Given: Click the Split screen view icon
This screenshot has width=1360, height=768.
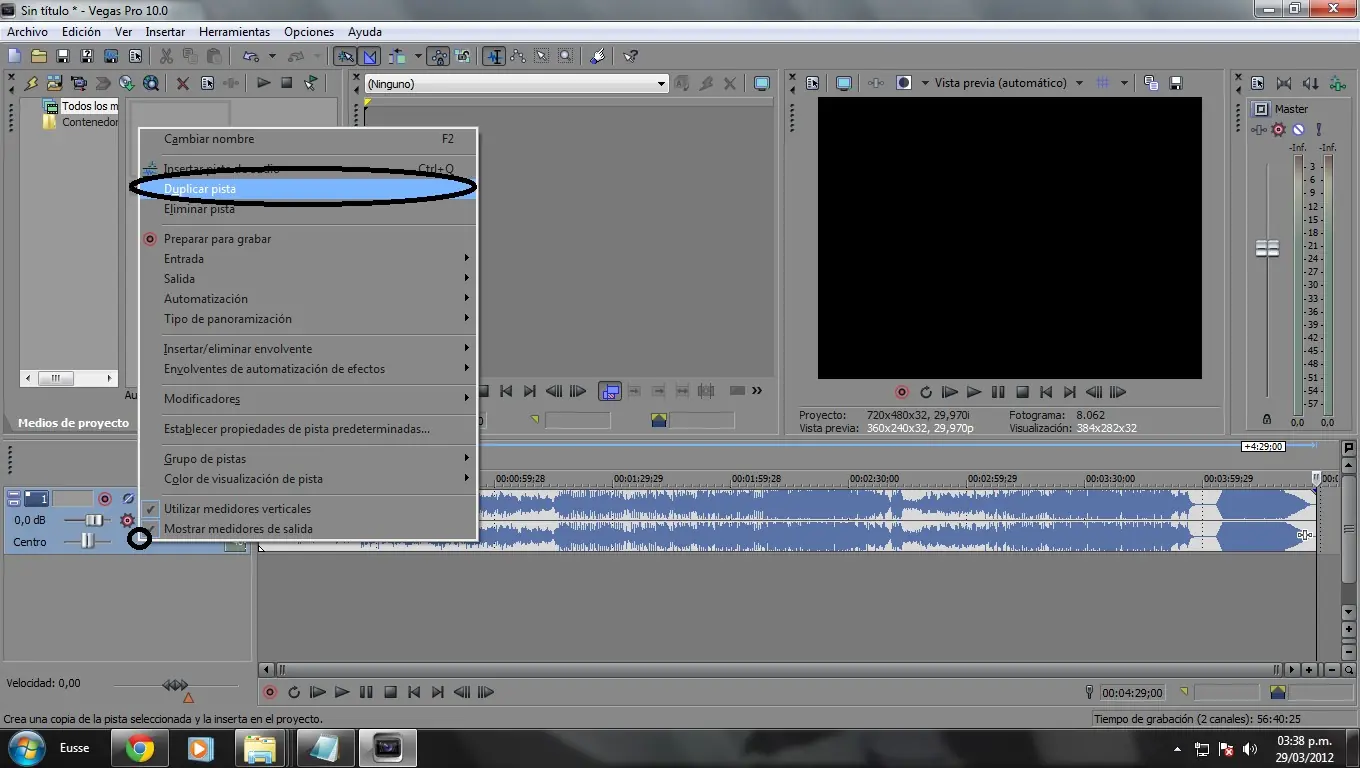Looking at the screenshot, I should [905, 83].
